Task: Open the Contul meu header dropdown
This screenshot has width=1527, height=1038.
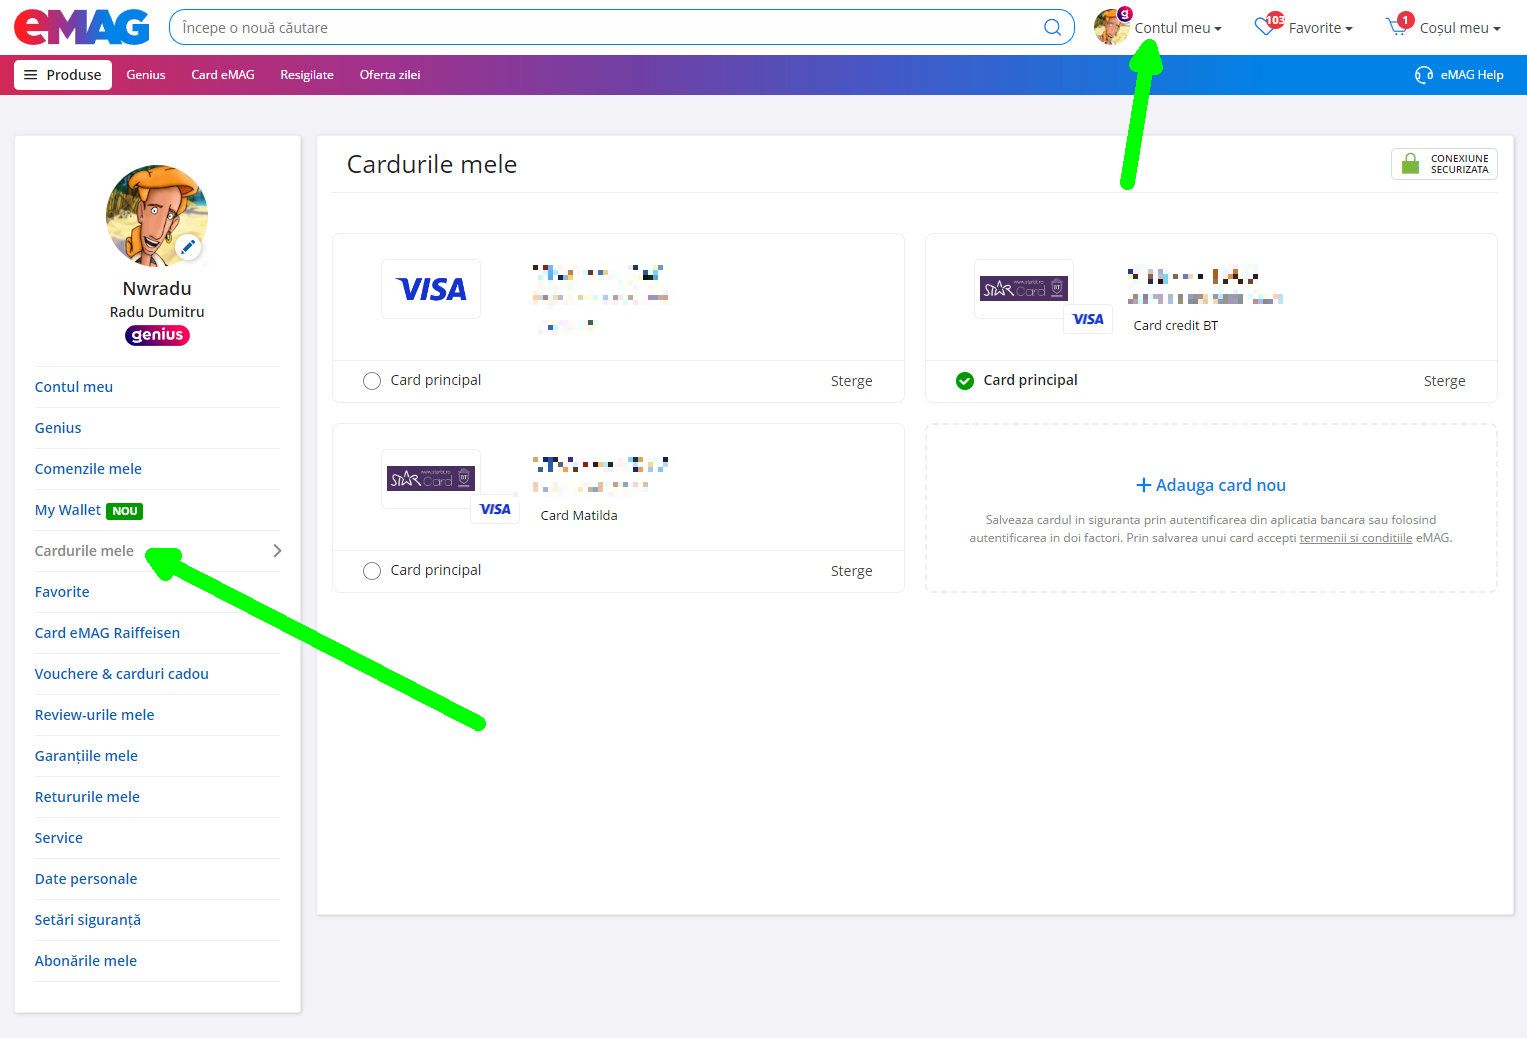Action: [1177, 28]
